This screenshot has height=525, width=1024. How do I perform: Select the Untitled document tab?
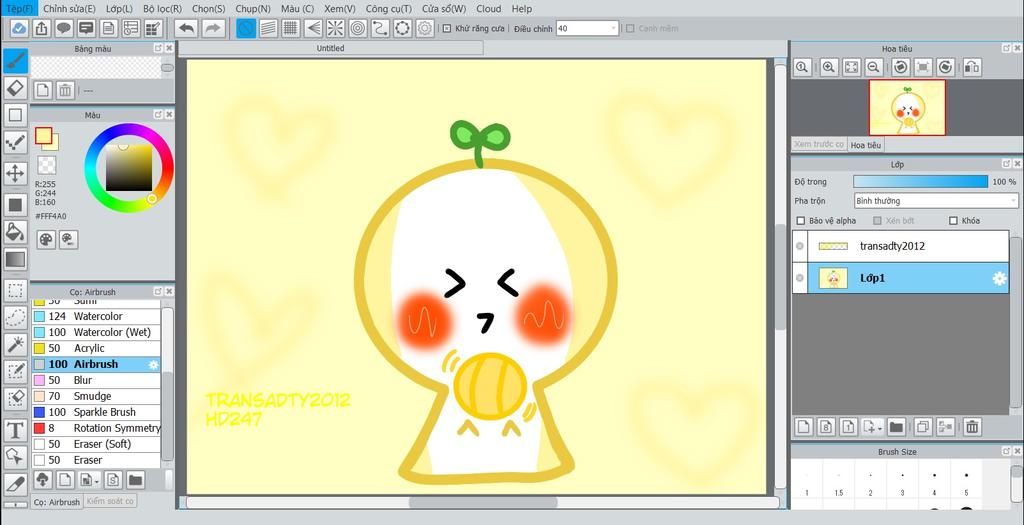point(330,48)
